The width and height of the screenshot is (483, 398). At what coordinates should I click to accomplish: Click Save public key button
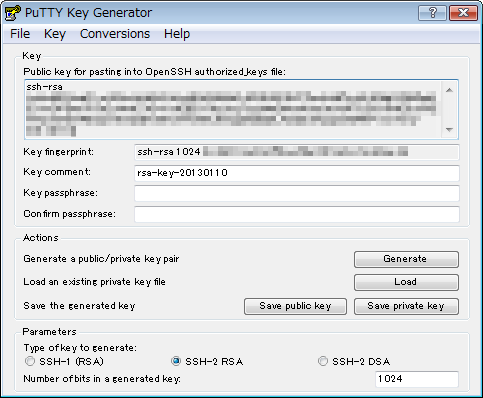(x=295, y=306)
